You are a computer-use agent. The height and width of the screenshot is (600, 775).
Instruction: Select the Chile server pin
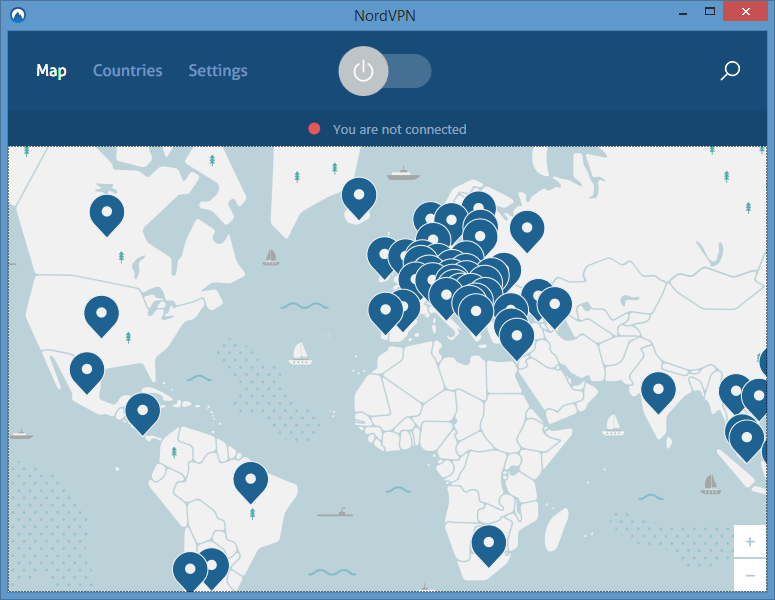pyautogui.click(x=190, y=569)
